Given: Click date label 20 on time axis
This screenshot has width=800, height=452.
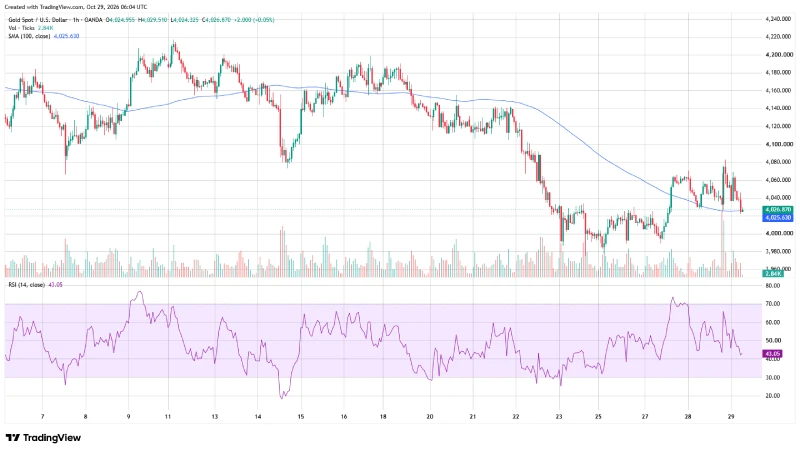Looking at the screenshot, I should [430, 417].
